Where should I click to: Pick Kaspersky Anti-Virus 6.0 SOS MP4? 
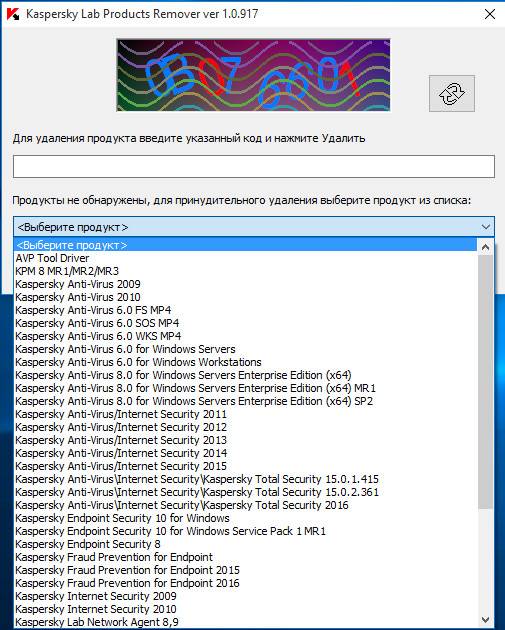coord(245,323)
